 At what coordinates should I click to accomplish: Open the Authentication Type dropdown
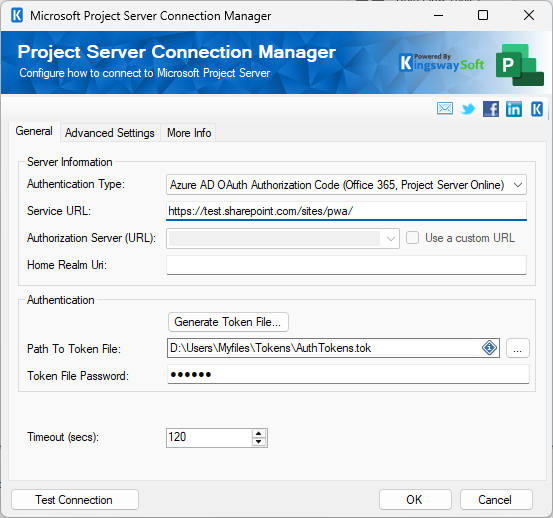(x=346, y=185)
